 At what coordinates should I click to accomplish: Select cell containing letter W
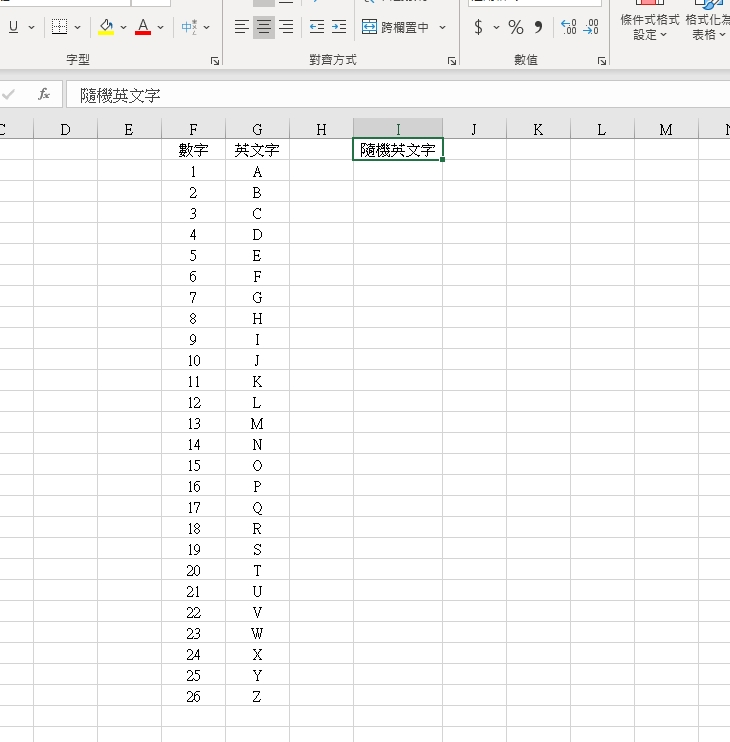point(257,634)
